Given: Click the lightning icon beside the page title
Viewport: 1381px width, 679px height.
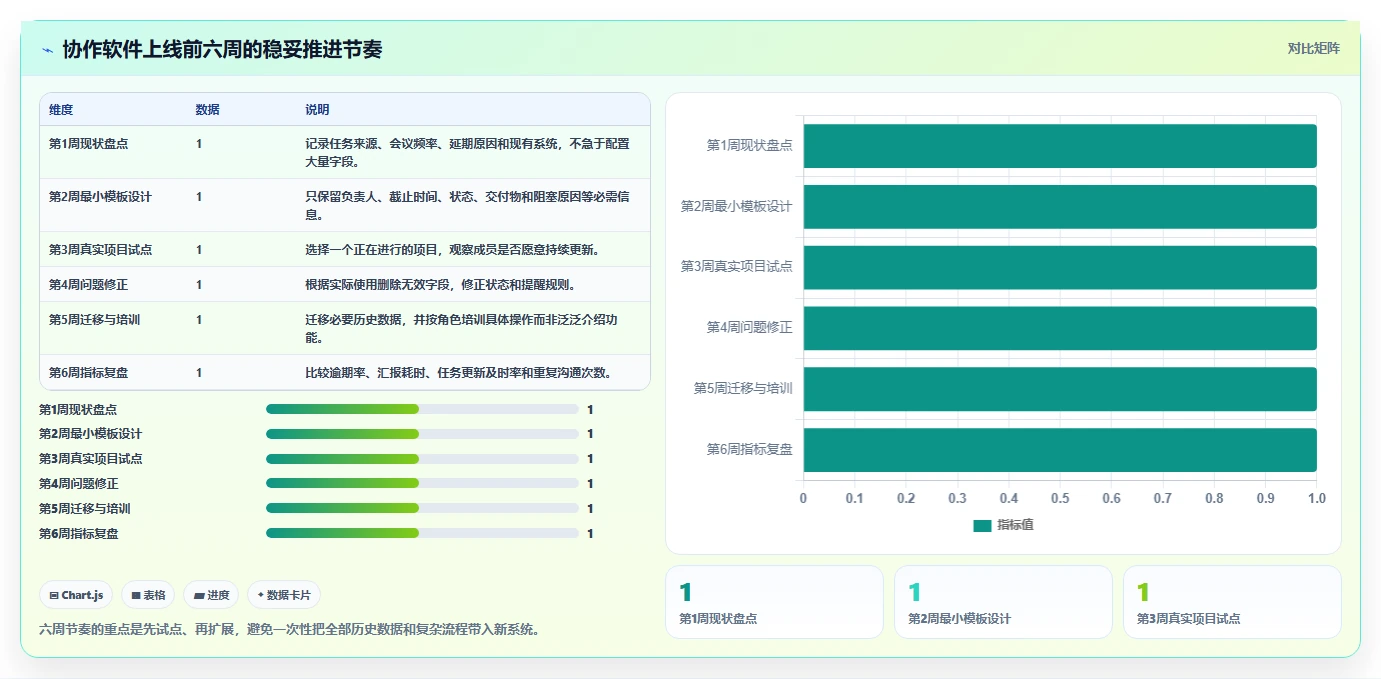Looking at the screenshot, I should click(x=47, y=50).
